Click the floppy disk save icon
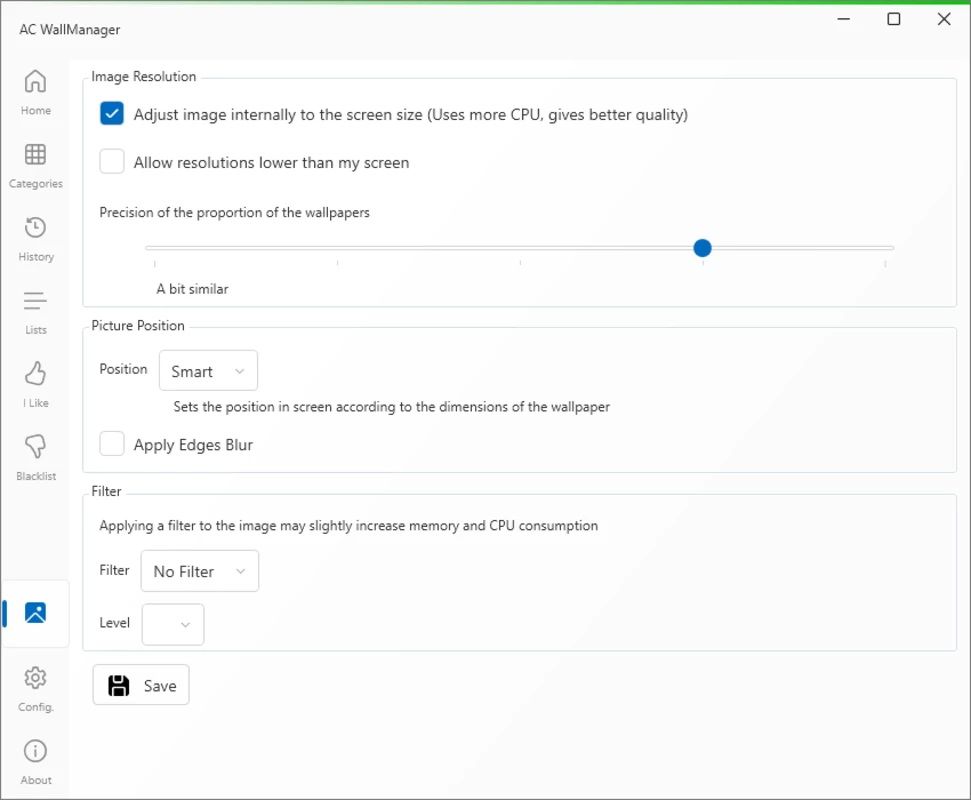971x800 pixels. pos(118,685)
